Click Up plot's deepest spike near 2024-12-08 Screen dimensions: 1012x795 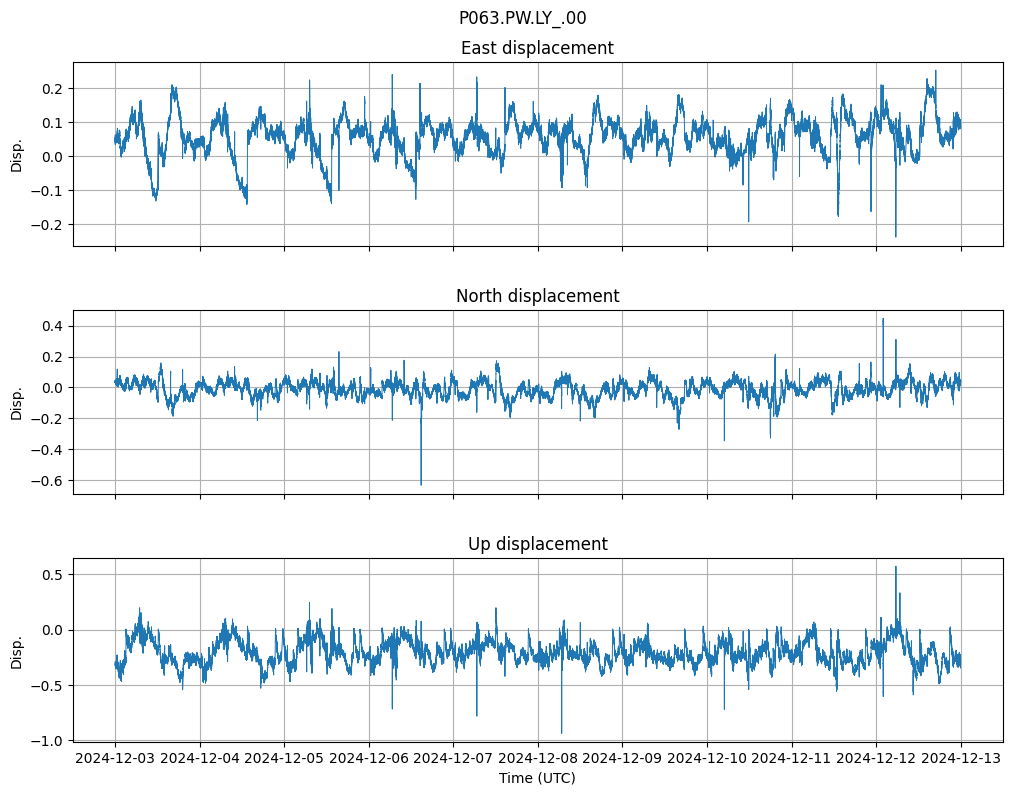pos(561,732)
